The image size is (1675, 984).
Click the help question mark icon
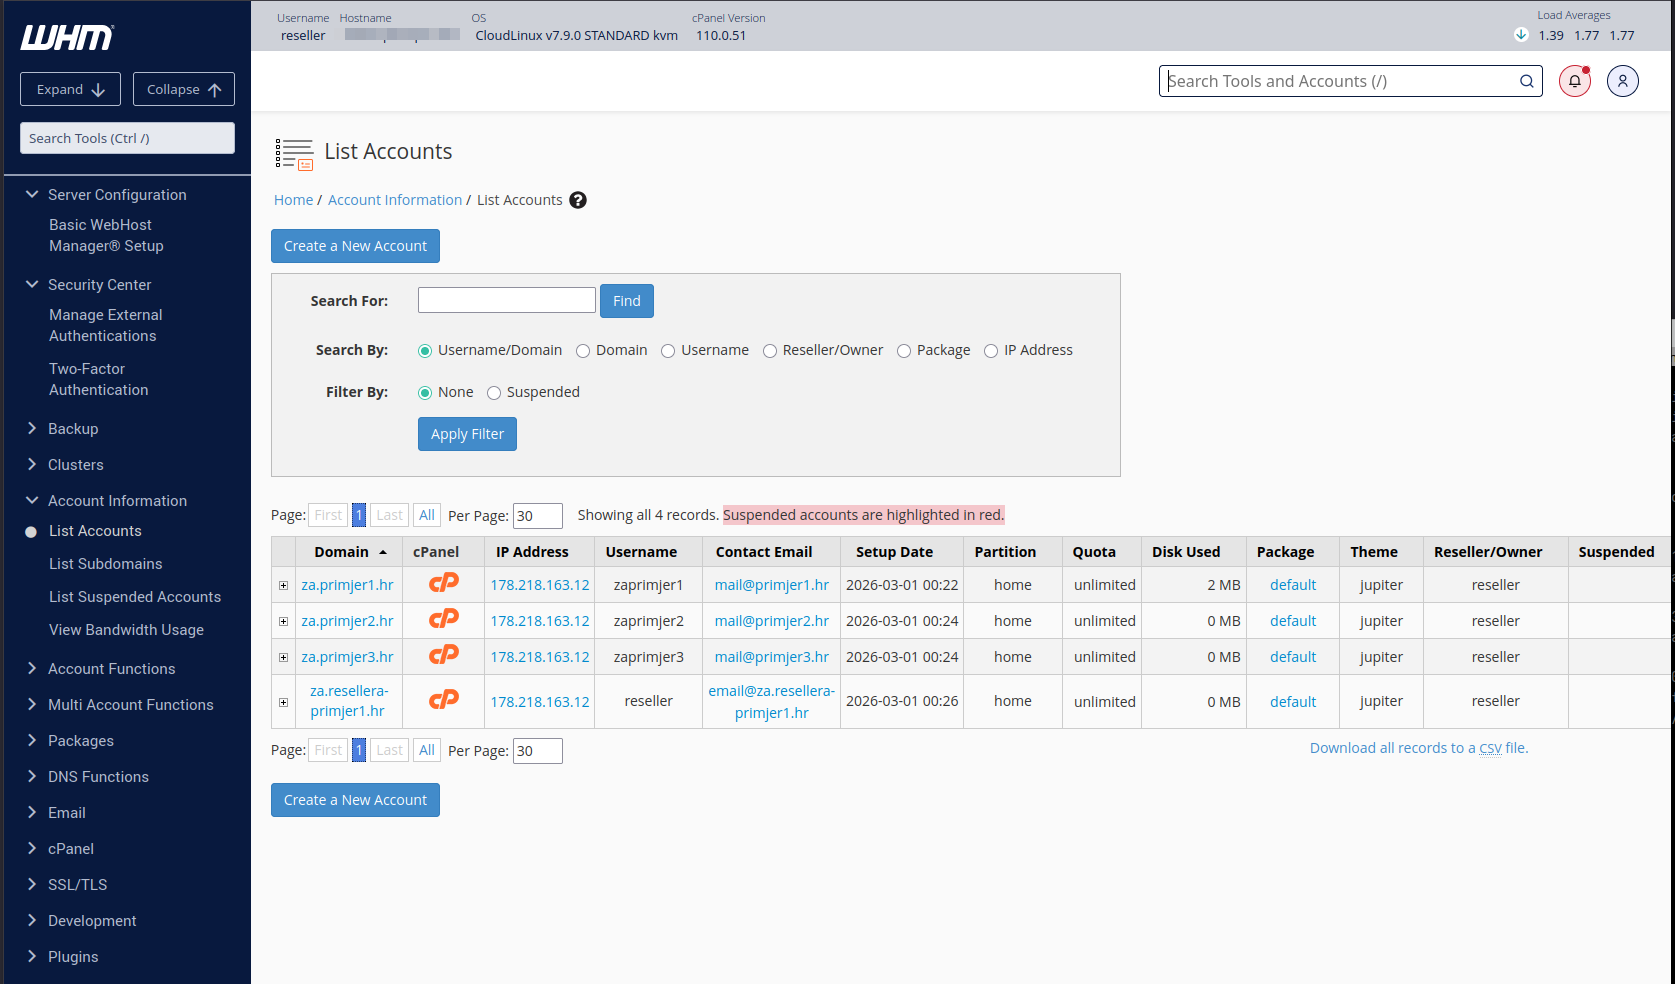[x=578, y=200]
